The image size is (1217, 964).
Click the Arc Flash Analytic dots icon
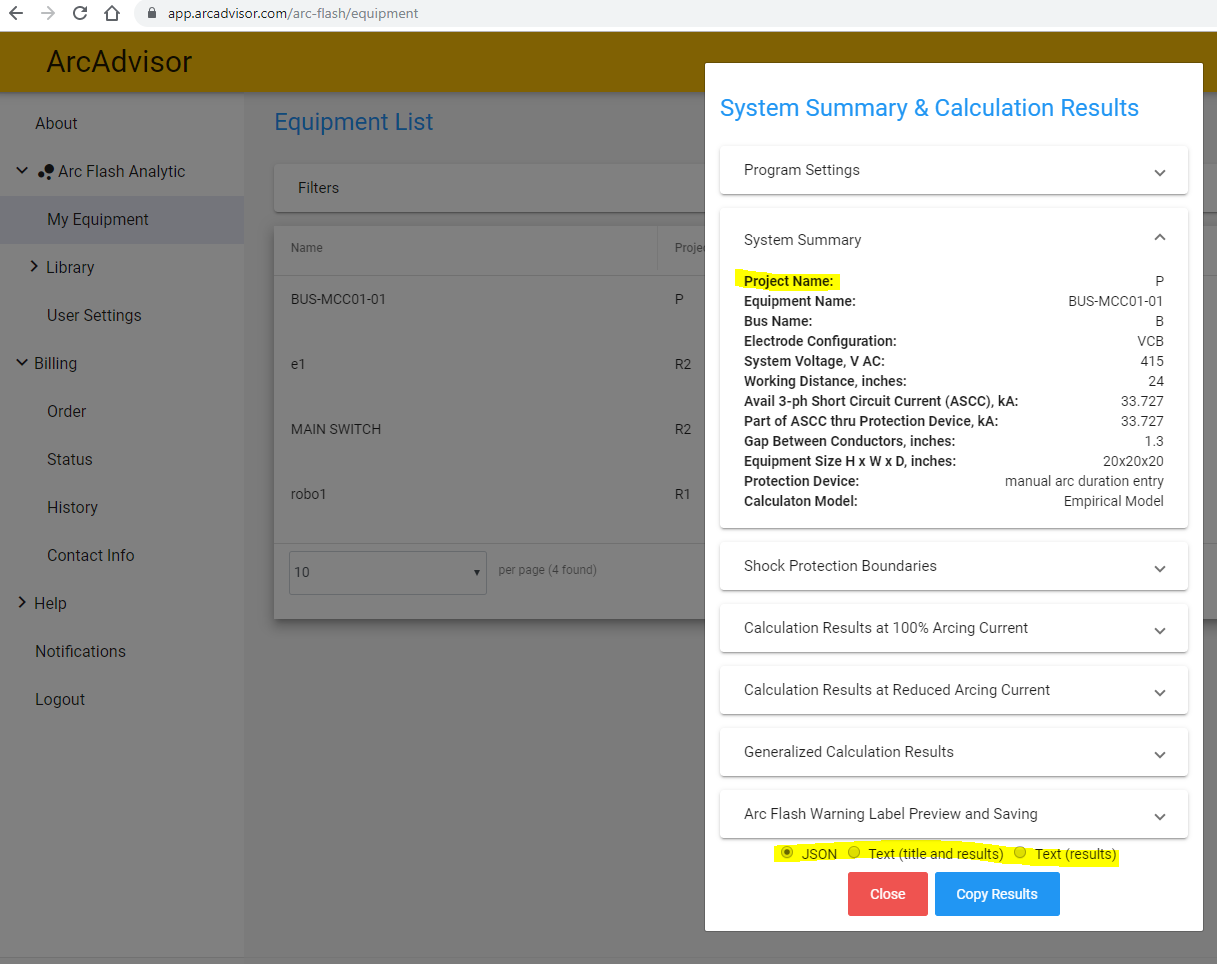tap(45, 172)
